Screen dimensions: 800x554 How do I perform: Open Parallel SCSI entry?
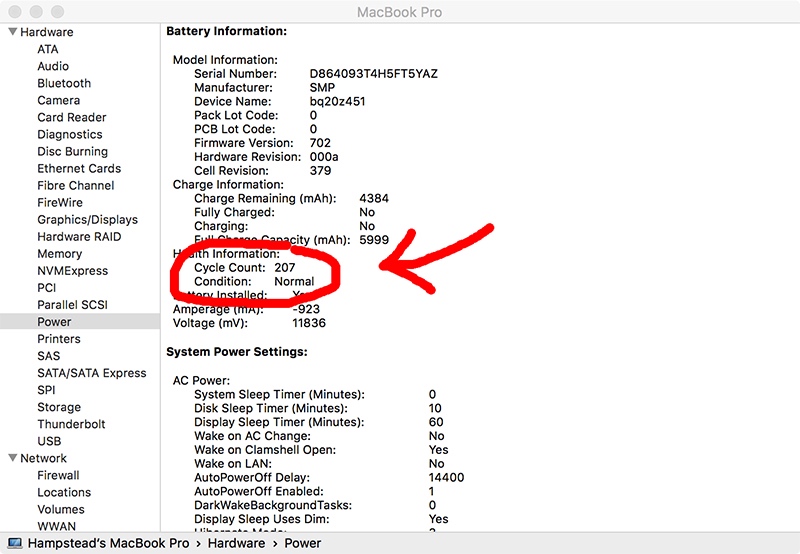(x=72, y=305)
